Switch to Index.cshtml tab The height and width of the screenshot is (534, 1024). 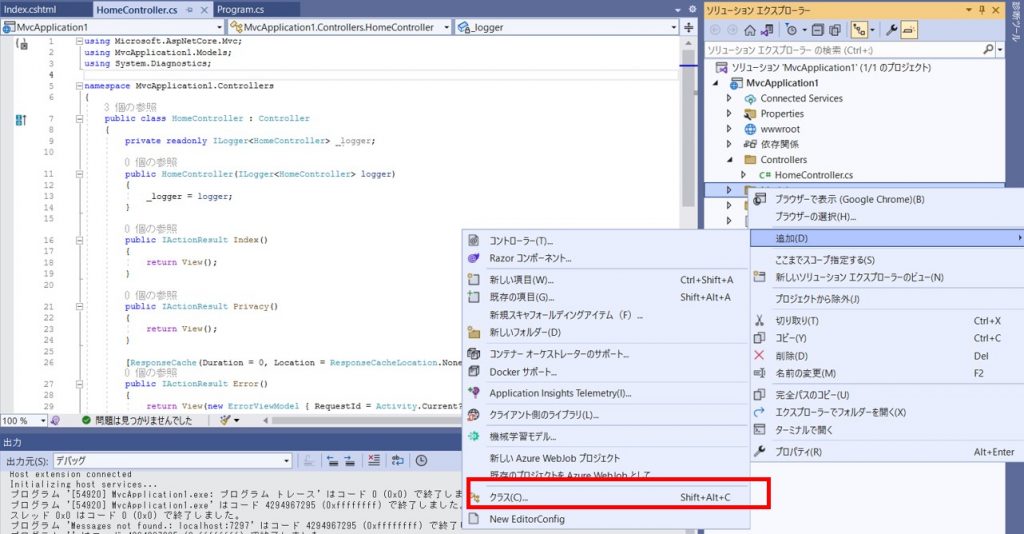[30, 10]
